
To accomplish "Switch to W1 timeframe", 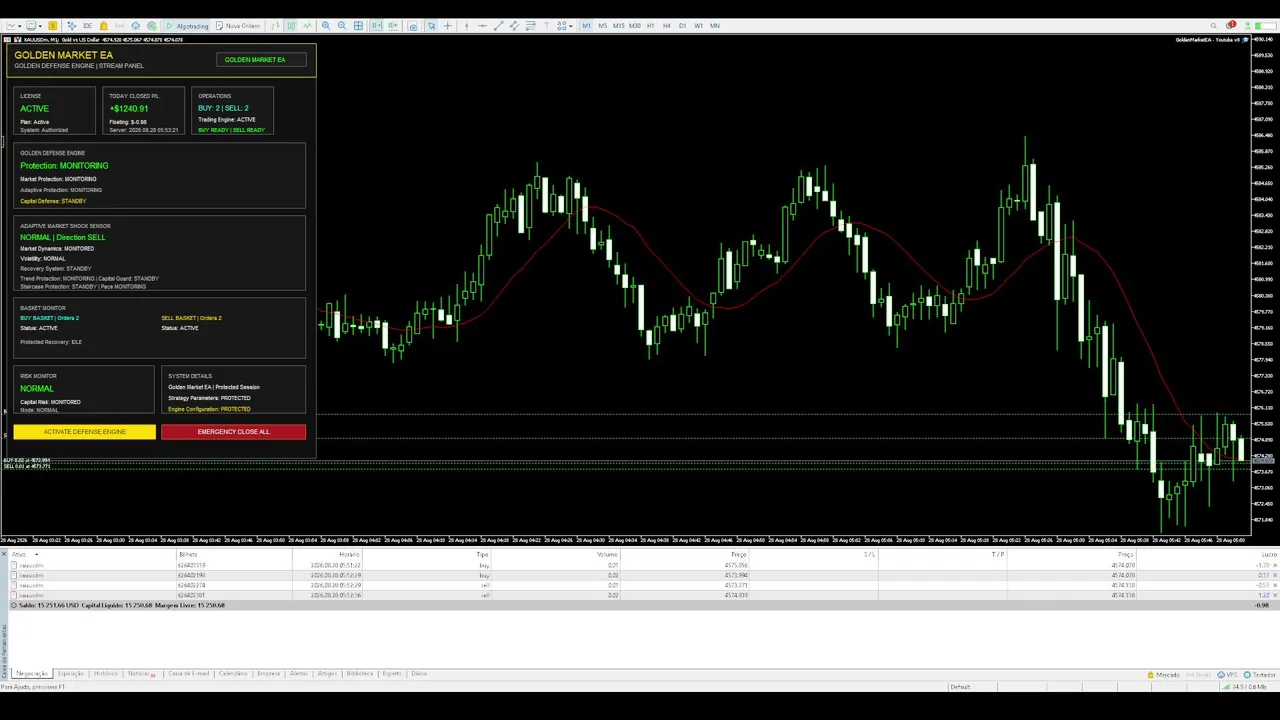I will pos(698,26).
